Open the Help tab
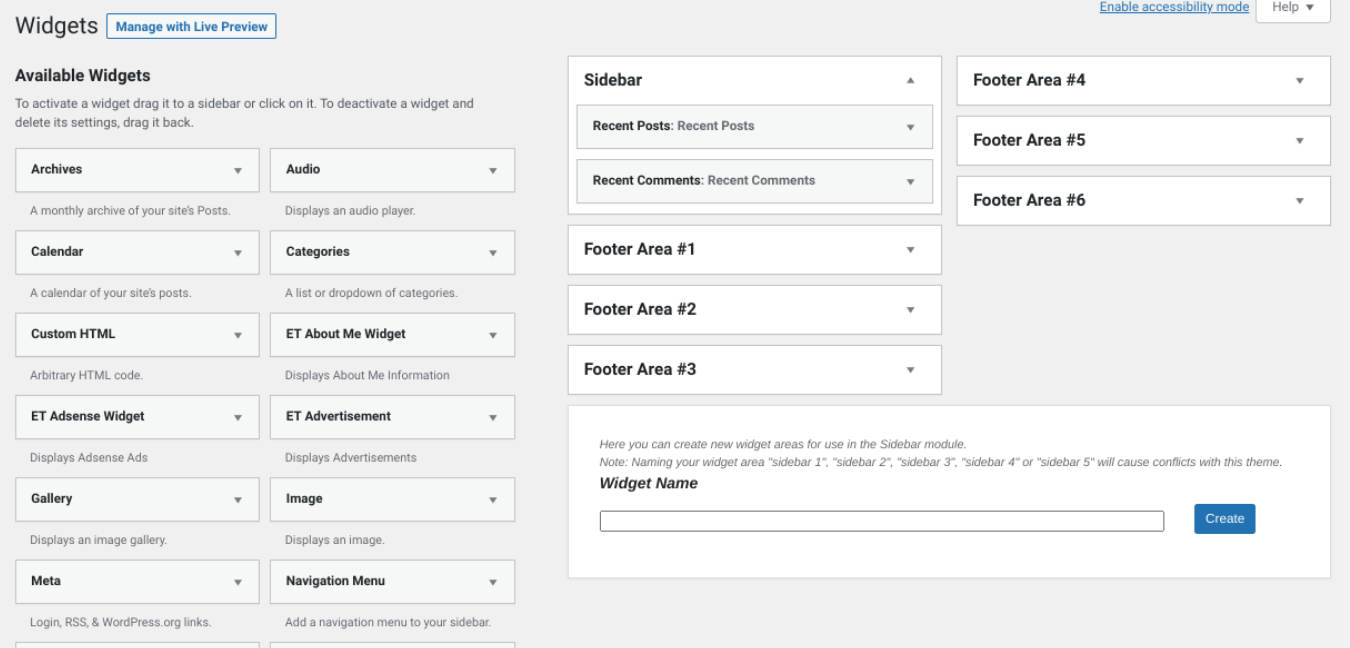Screen dimensions: 1350x648 (x=1293, y=8)
